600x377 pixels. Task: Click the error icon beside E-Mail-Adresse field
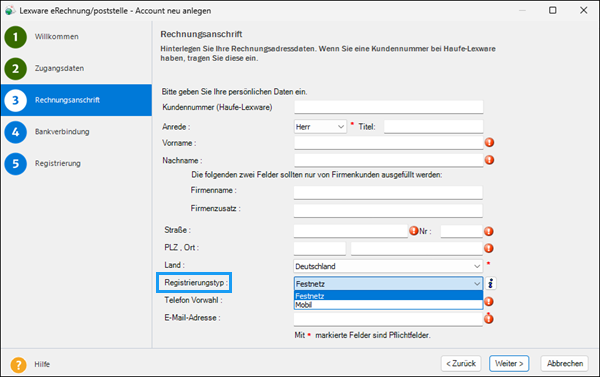[489, 318]
